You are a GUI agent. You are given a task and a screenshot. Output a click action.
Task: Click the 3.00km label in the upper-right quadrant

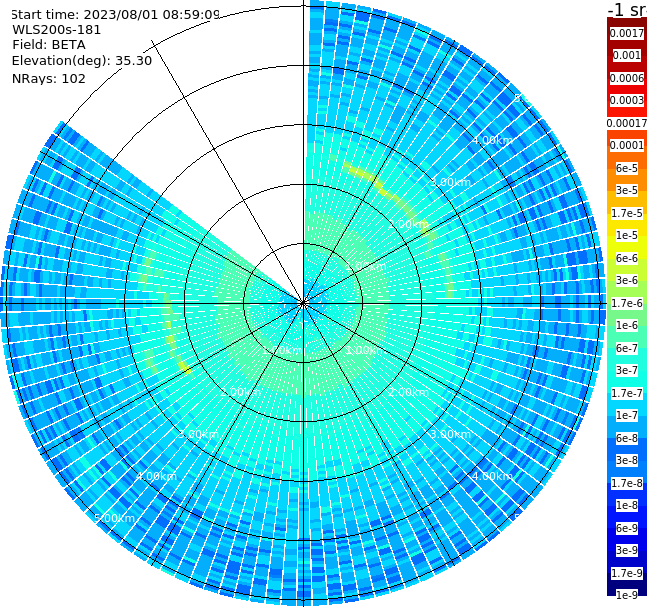pyautogui.click(x=450, y=182)
